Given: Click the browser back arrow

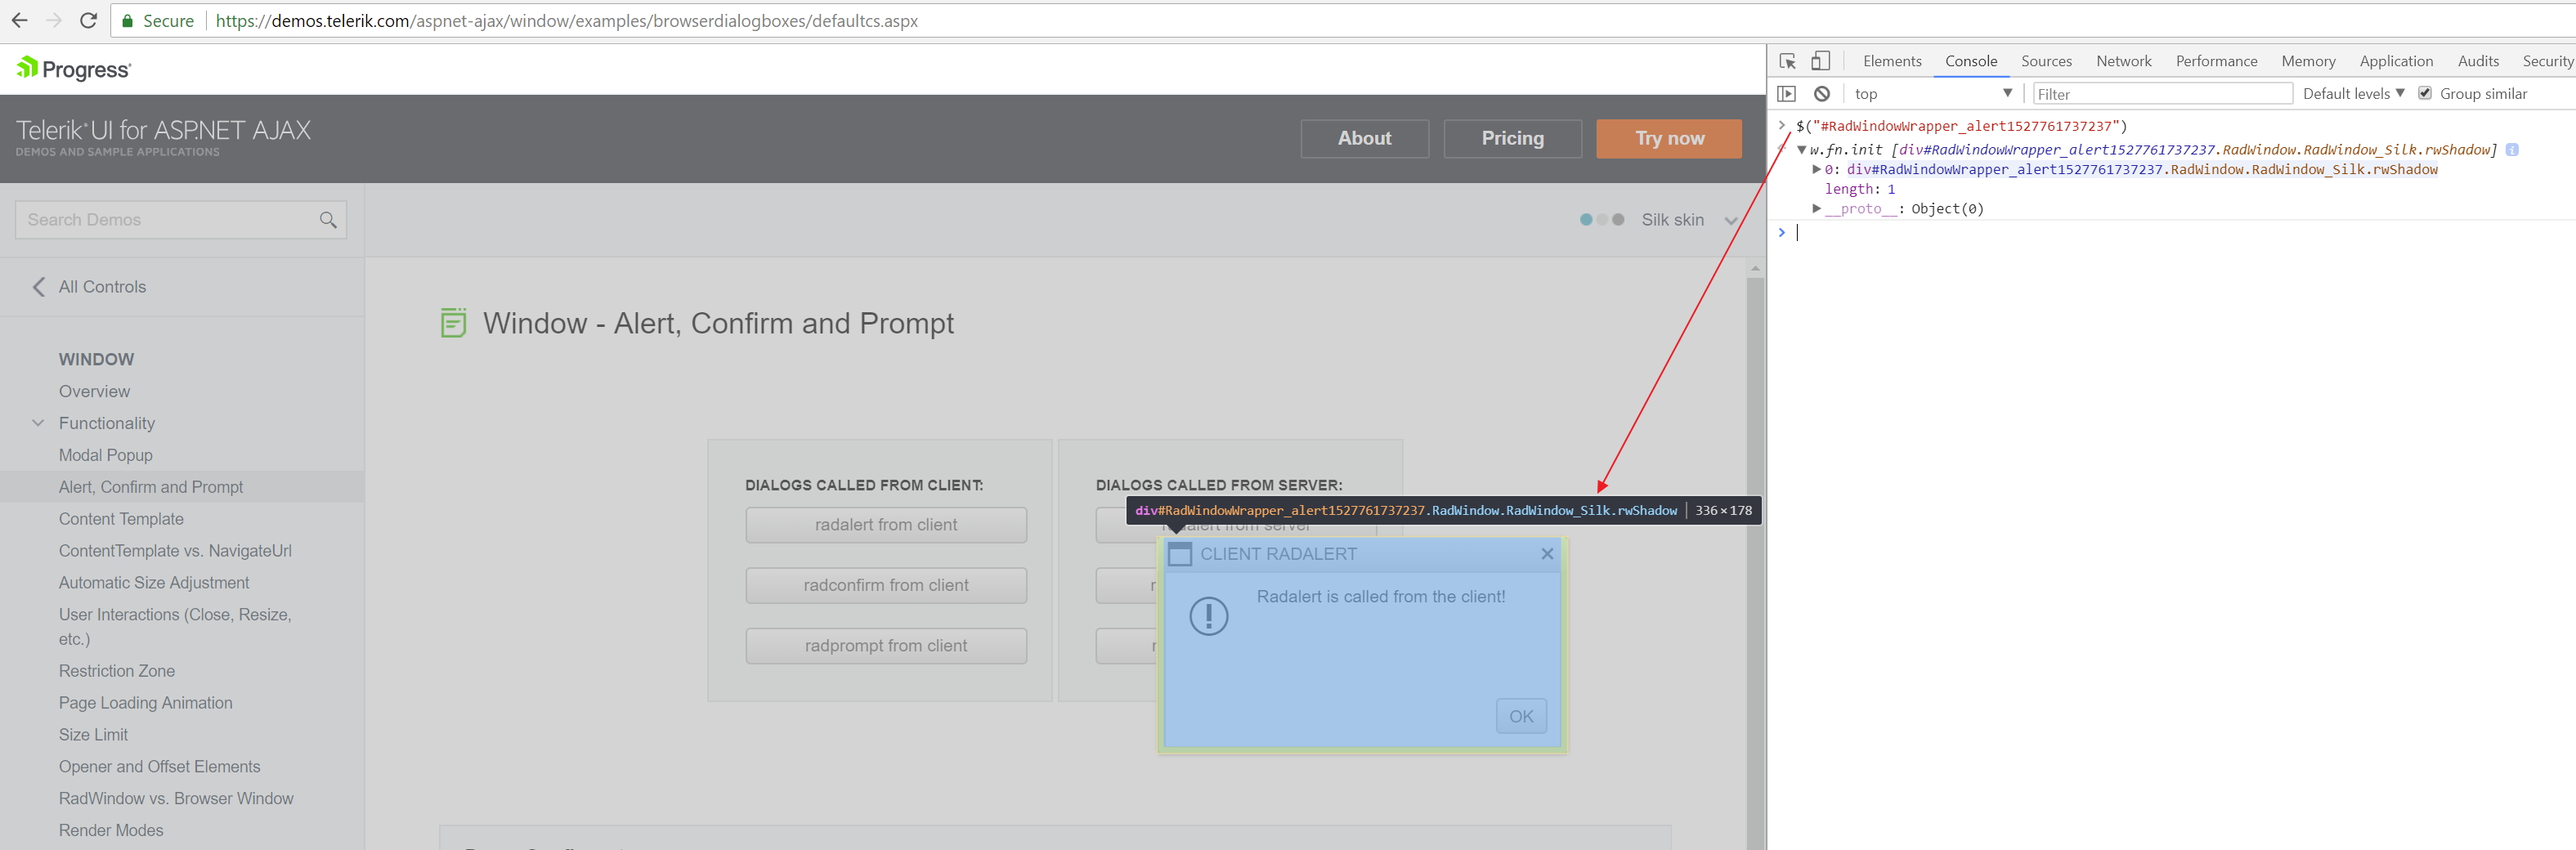Looking at the screenshot, I should point(19,20).
